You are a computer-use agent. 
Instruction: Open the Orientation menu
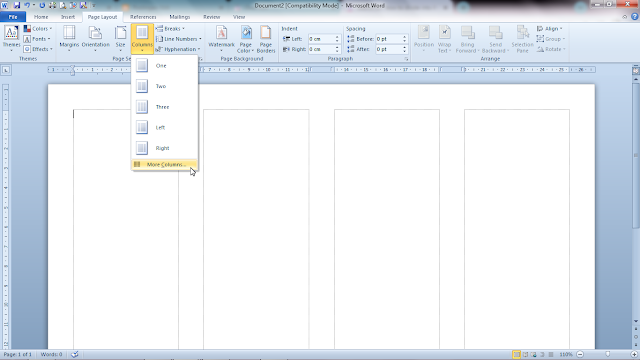tap(96, 39)
